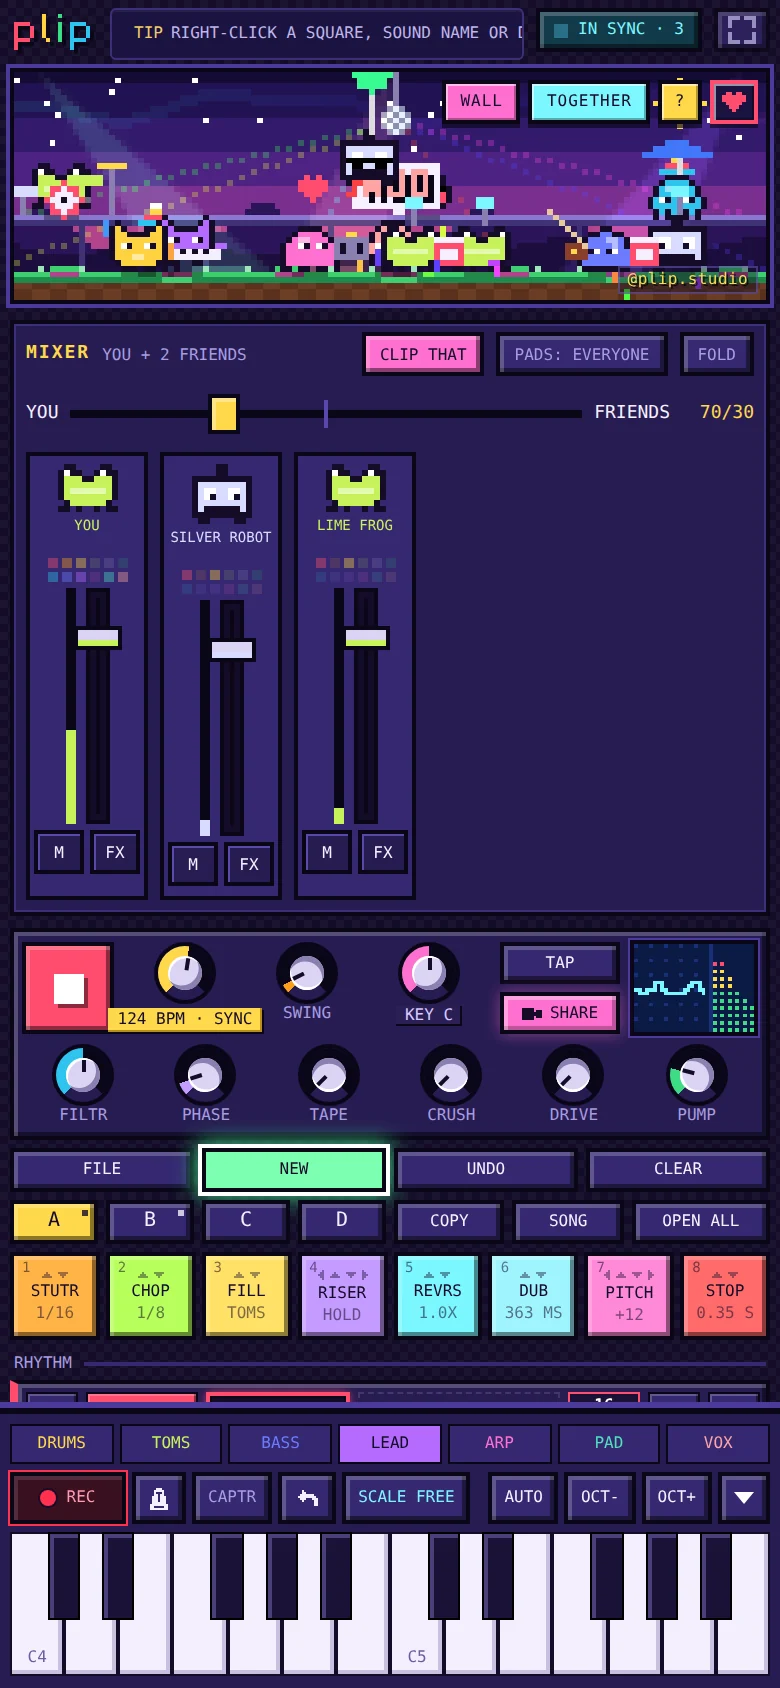Select the YOU frog avatar in mixer
This screenshot has height=1688, width=780.
pyautogui.click(x=88, y=488)
